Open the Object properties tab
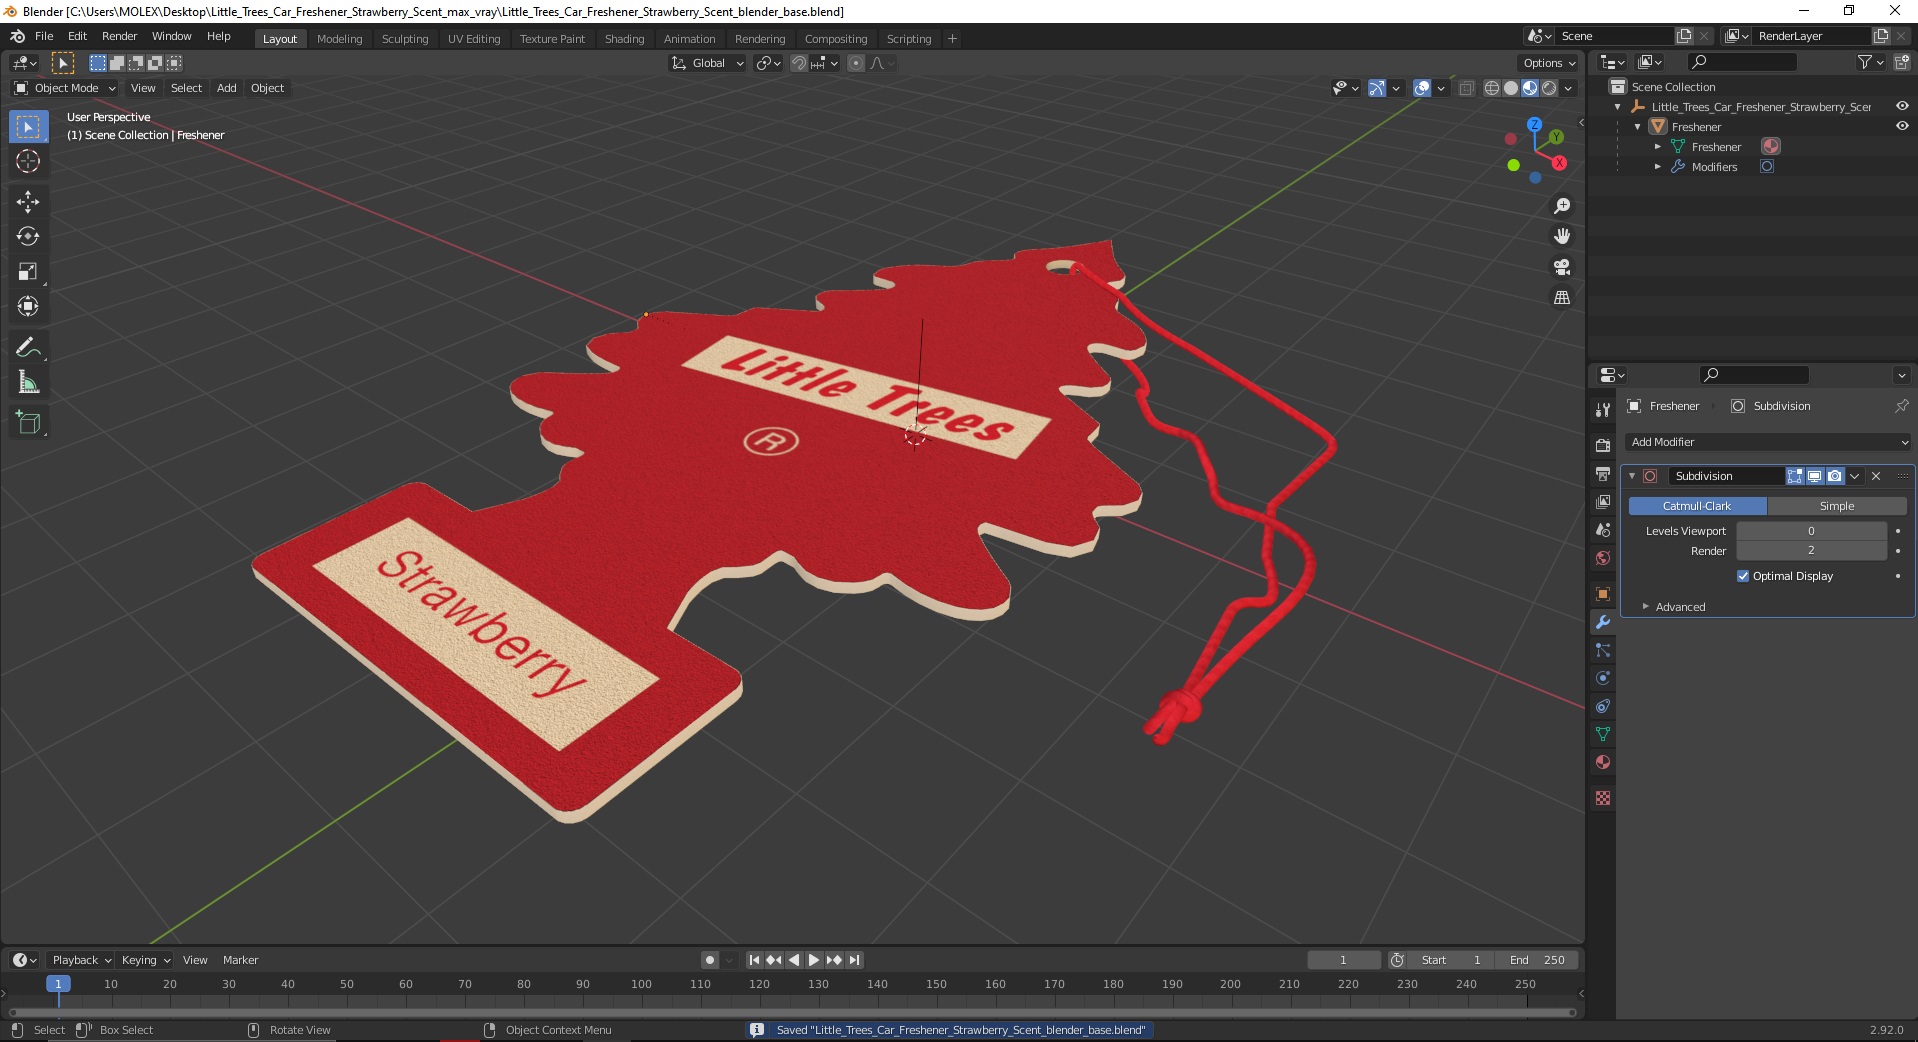The width and height of the screenshot is (1918, 1042). (x=1603, y=594)
